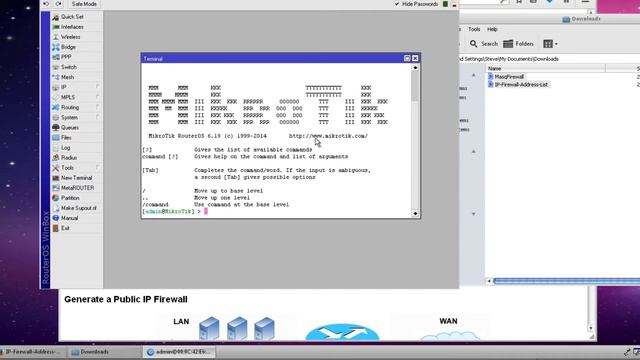Open the Queues section icon
This screenshot has width=640, height=360.
tap(56, 127)
